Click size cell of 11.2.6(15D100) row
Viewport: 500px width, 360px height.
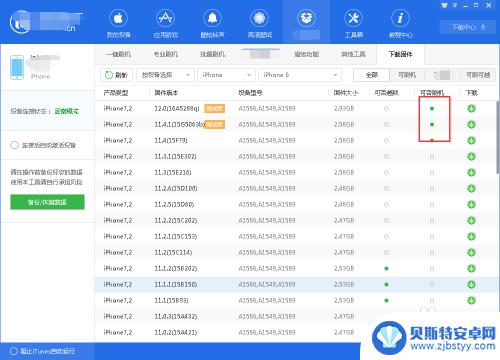coord(344,188)
